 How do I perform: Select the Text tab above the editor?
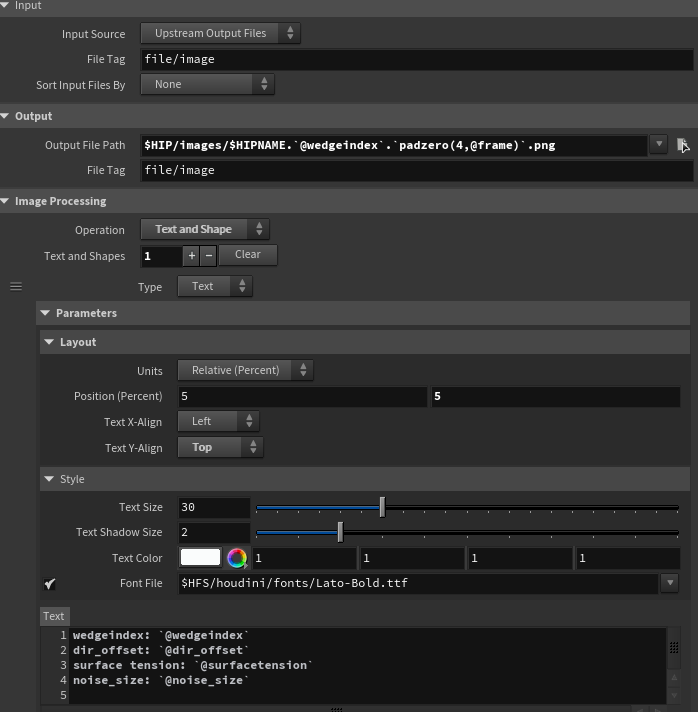click(54, 616)
